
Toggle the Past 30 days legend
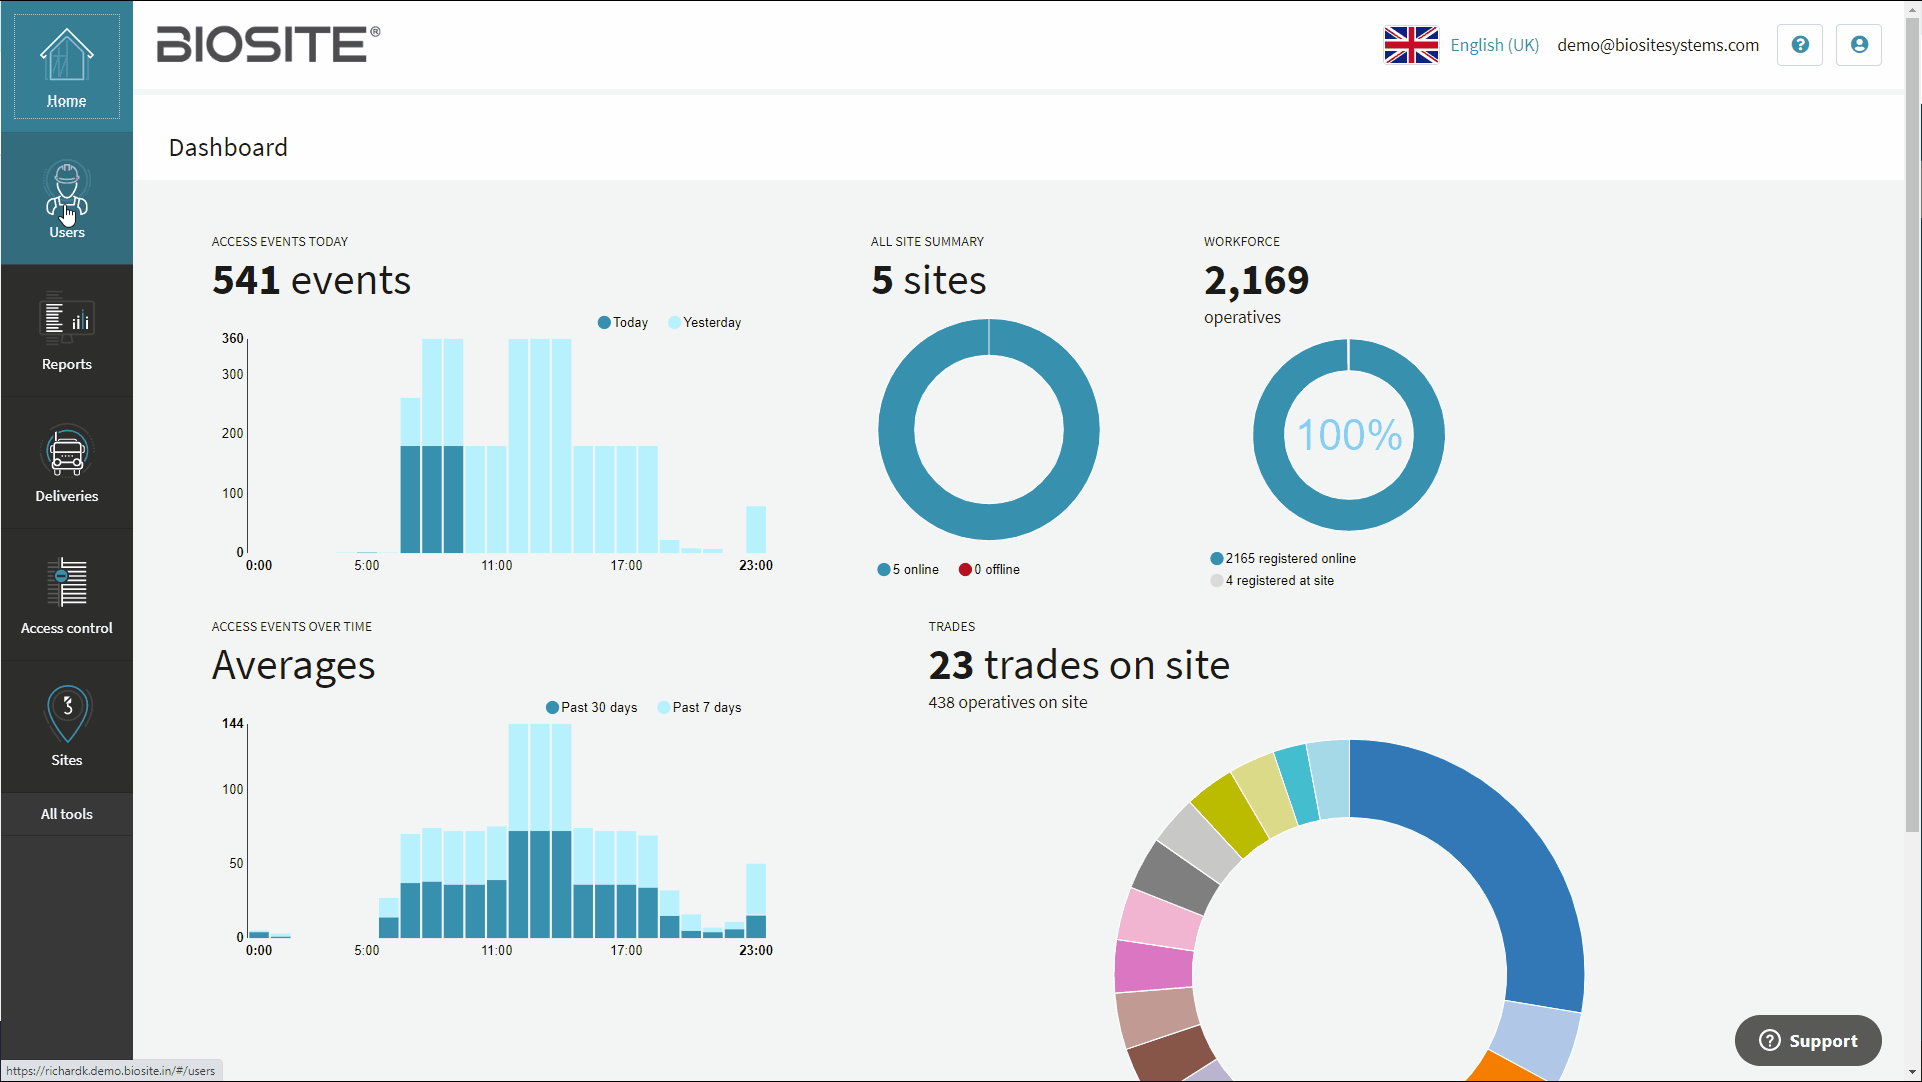point(592,707)
